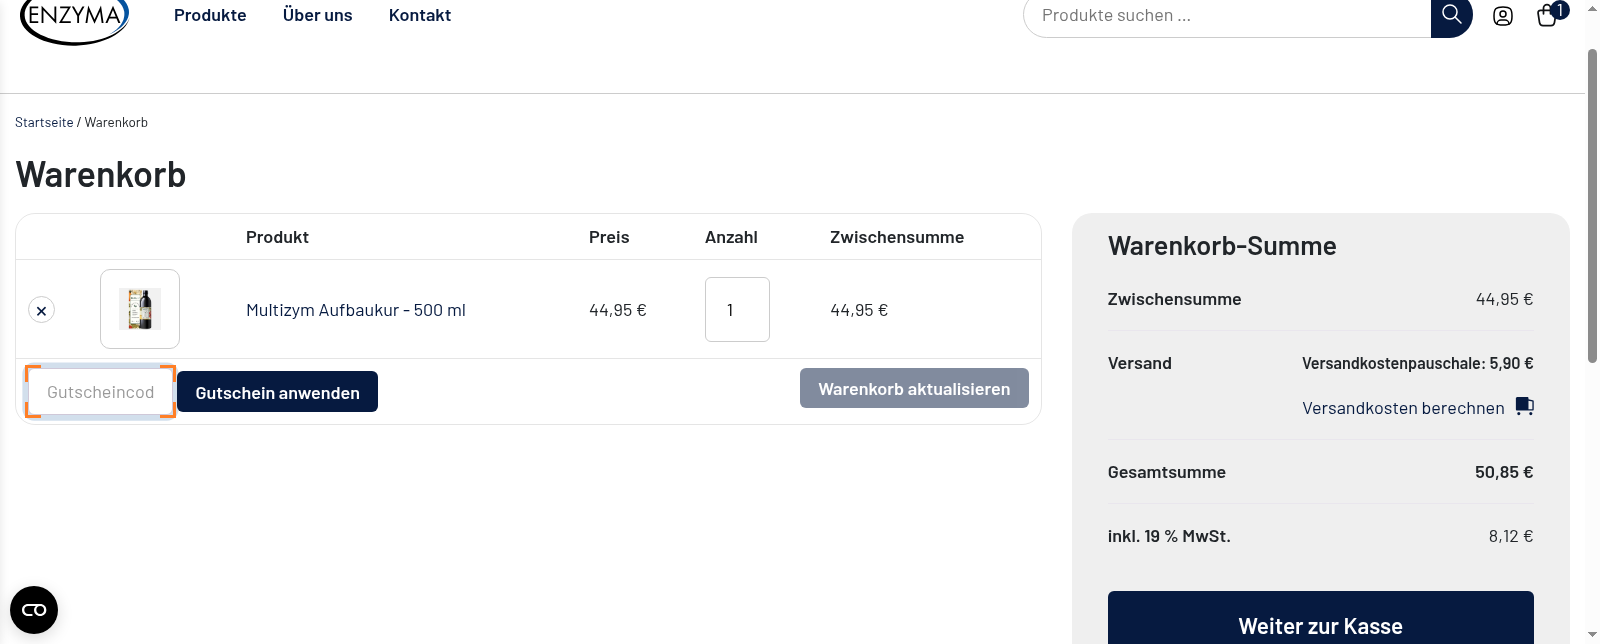Image resolution: width=1600 pixels, height=644 pixels.
Task: Select the Anzahl quantity field
Action: [x=737, y=309]
